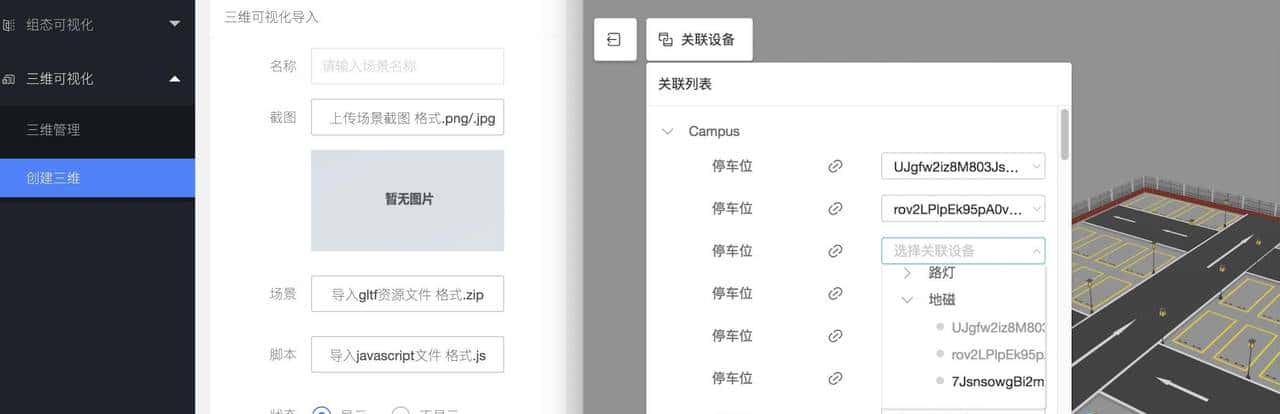The image size is (1280, 414).
Task: Click the exit icon button beside 关联设备
Action: click(x=615, y=39)
